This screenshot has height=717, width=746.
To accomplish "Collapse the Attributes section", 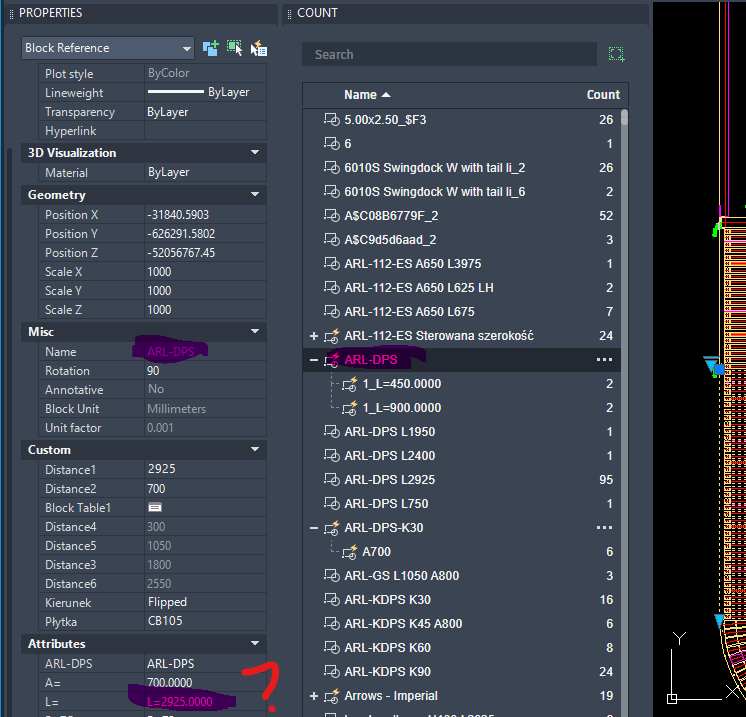I will pyautogui.click(x=255, y=644).
